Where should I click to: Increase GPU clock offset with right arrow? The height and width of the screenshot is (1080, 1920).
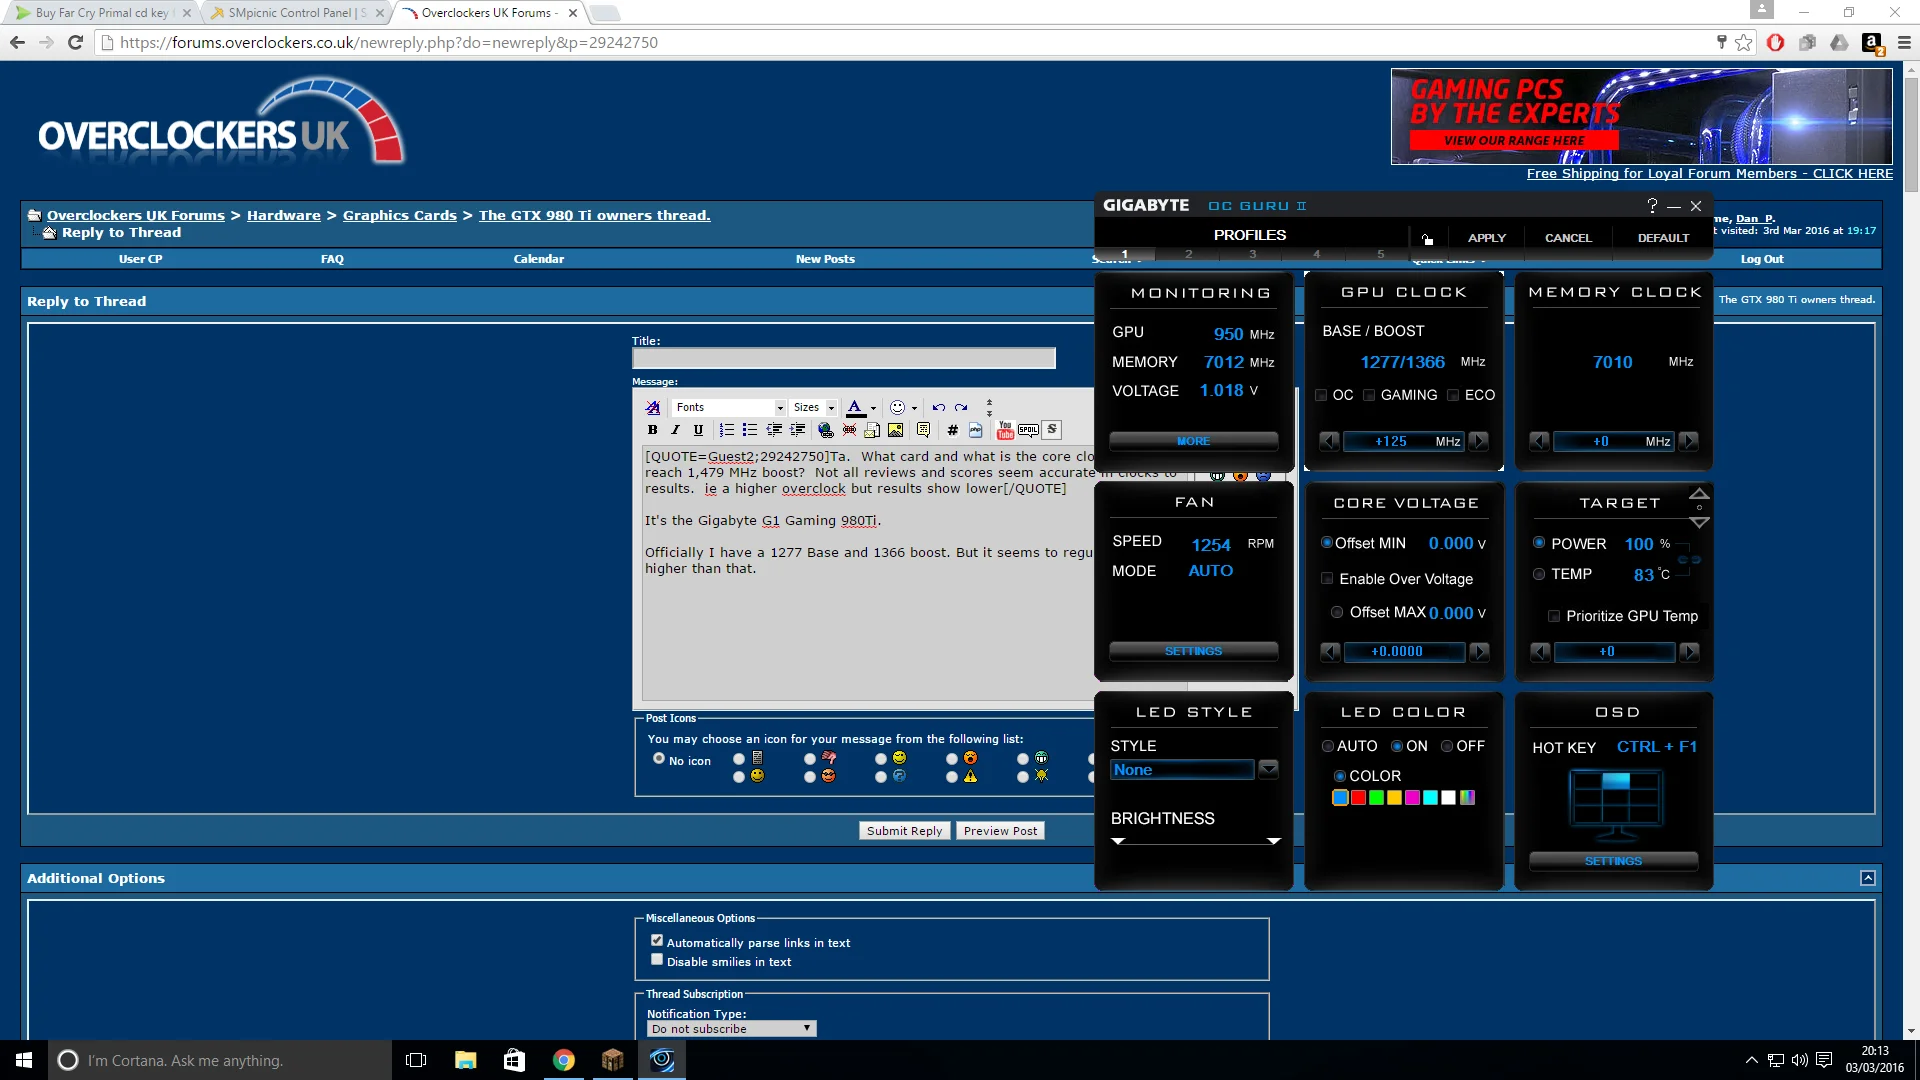(1479, 441)
